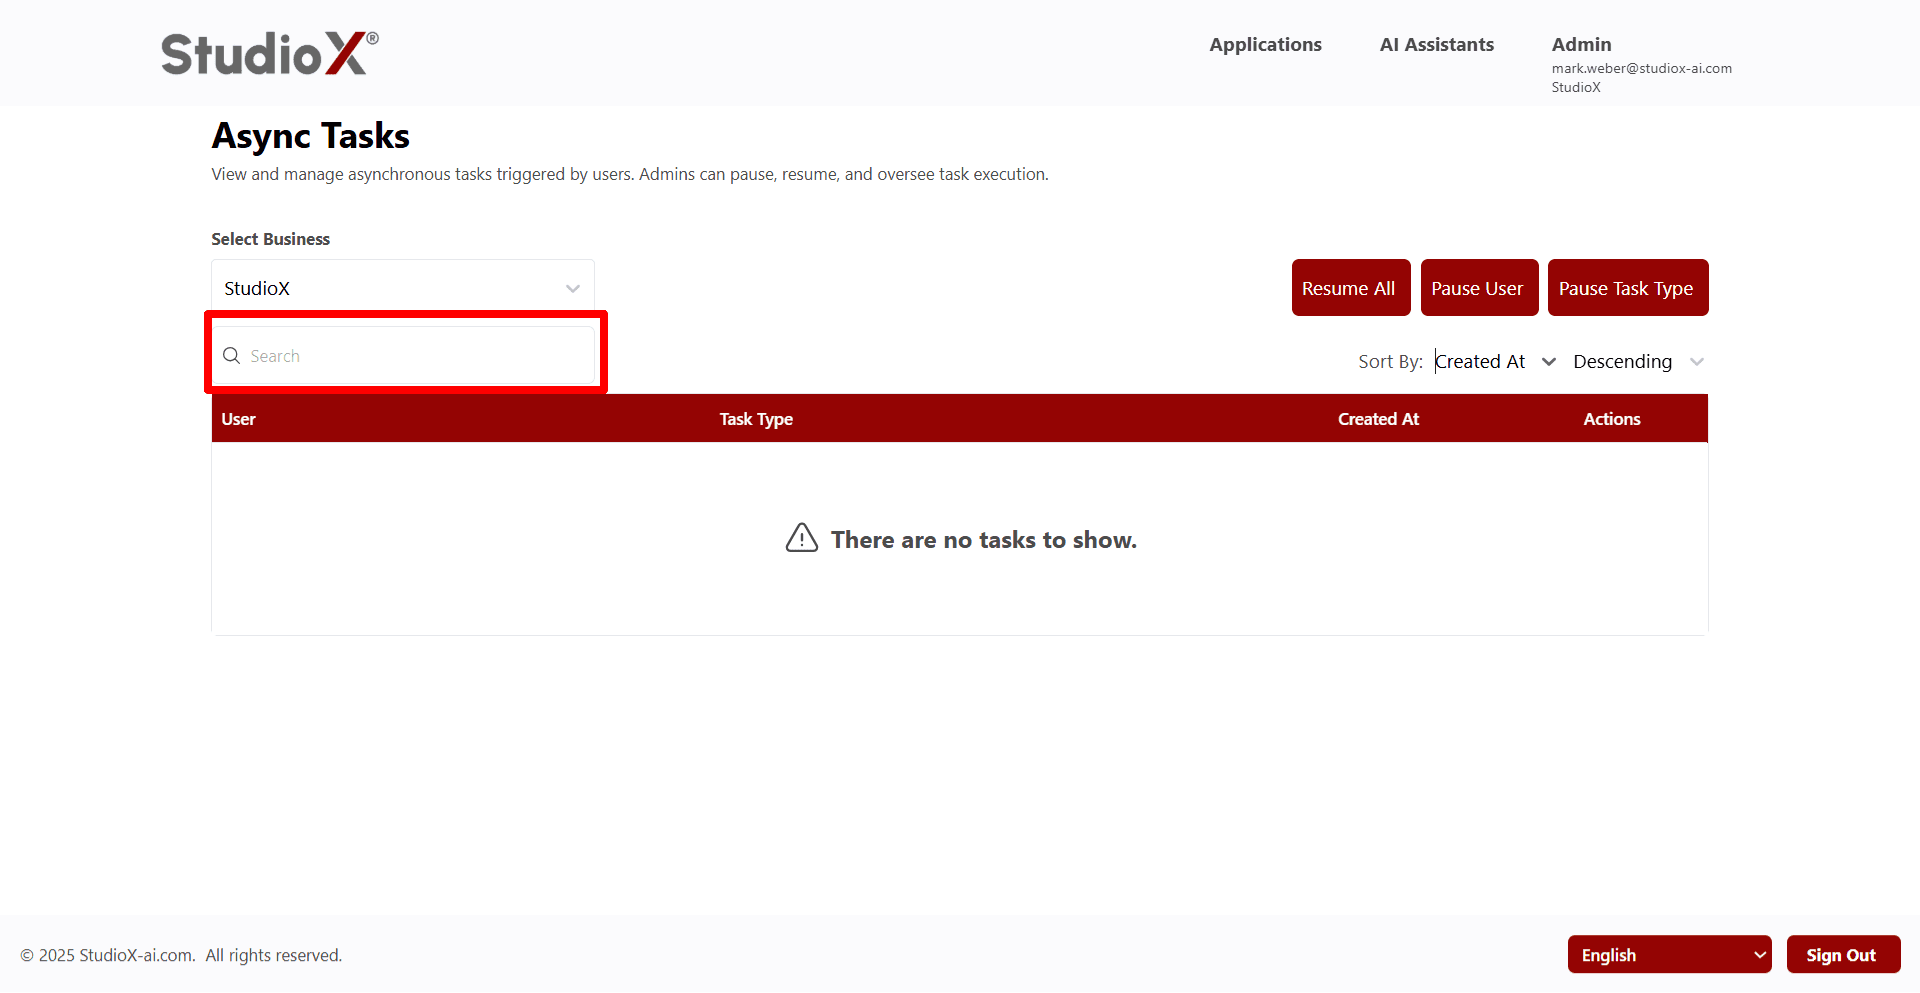Sign out of StudioX
The image size is (1920, 993).
click(x=1843, y=954)
